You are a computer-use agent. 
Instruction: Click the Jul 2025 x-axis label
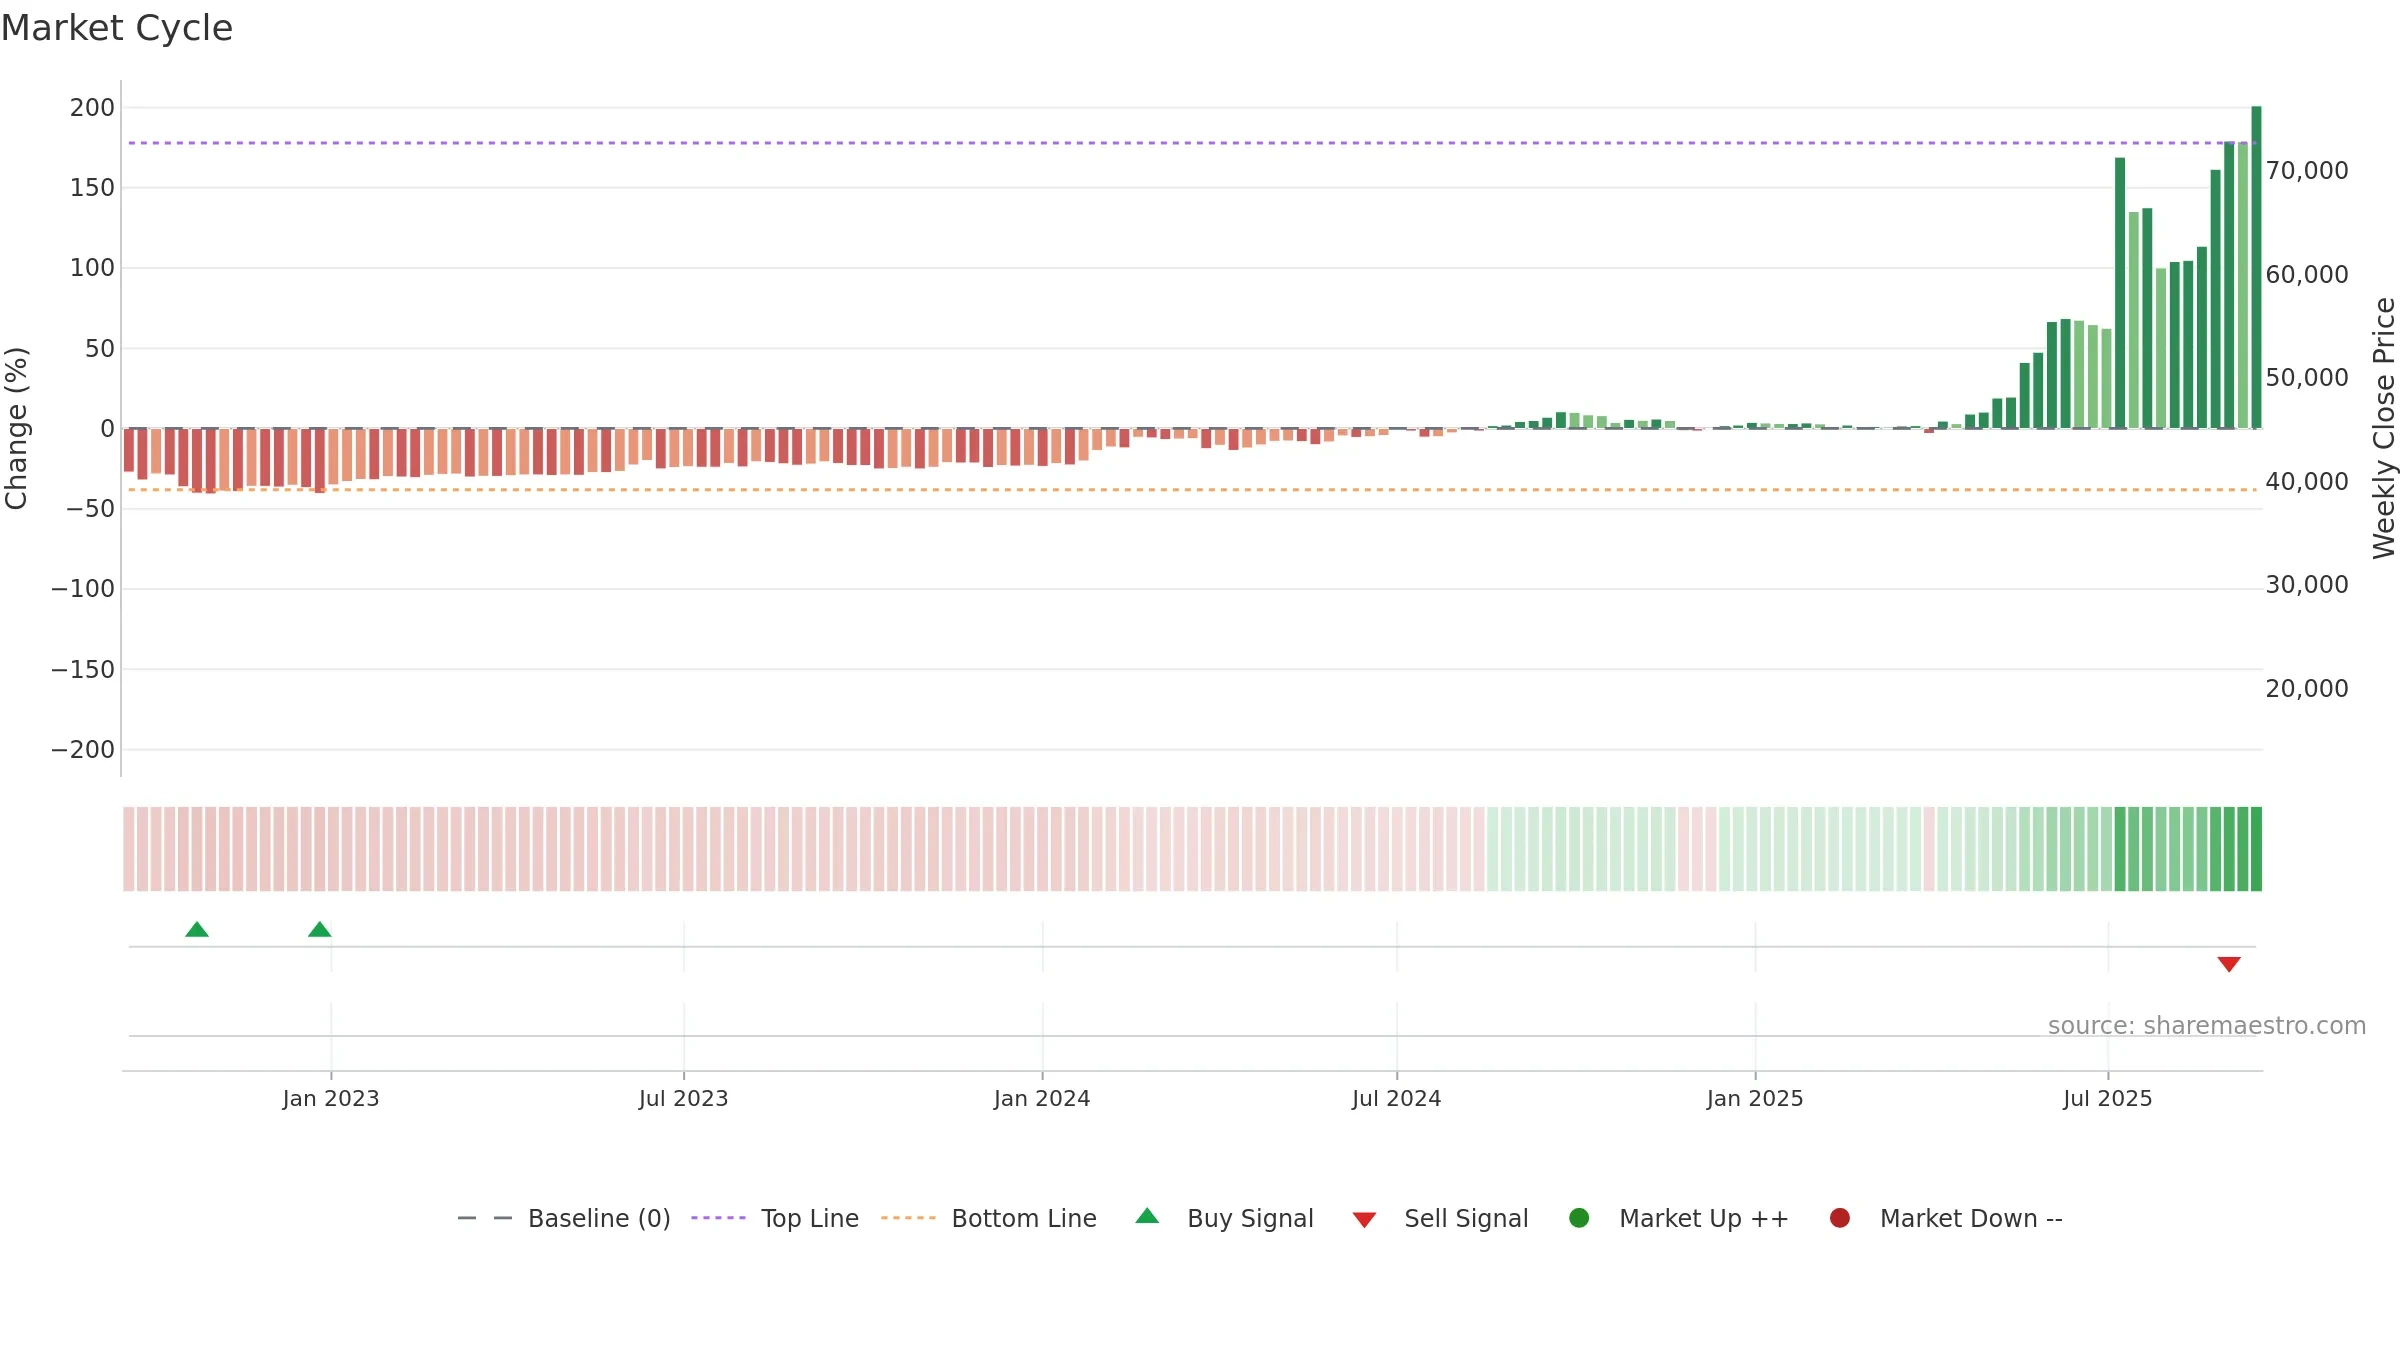[x=2108, y=1099]
